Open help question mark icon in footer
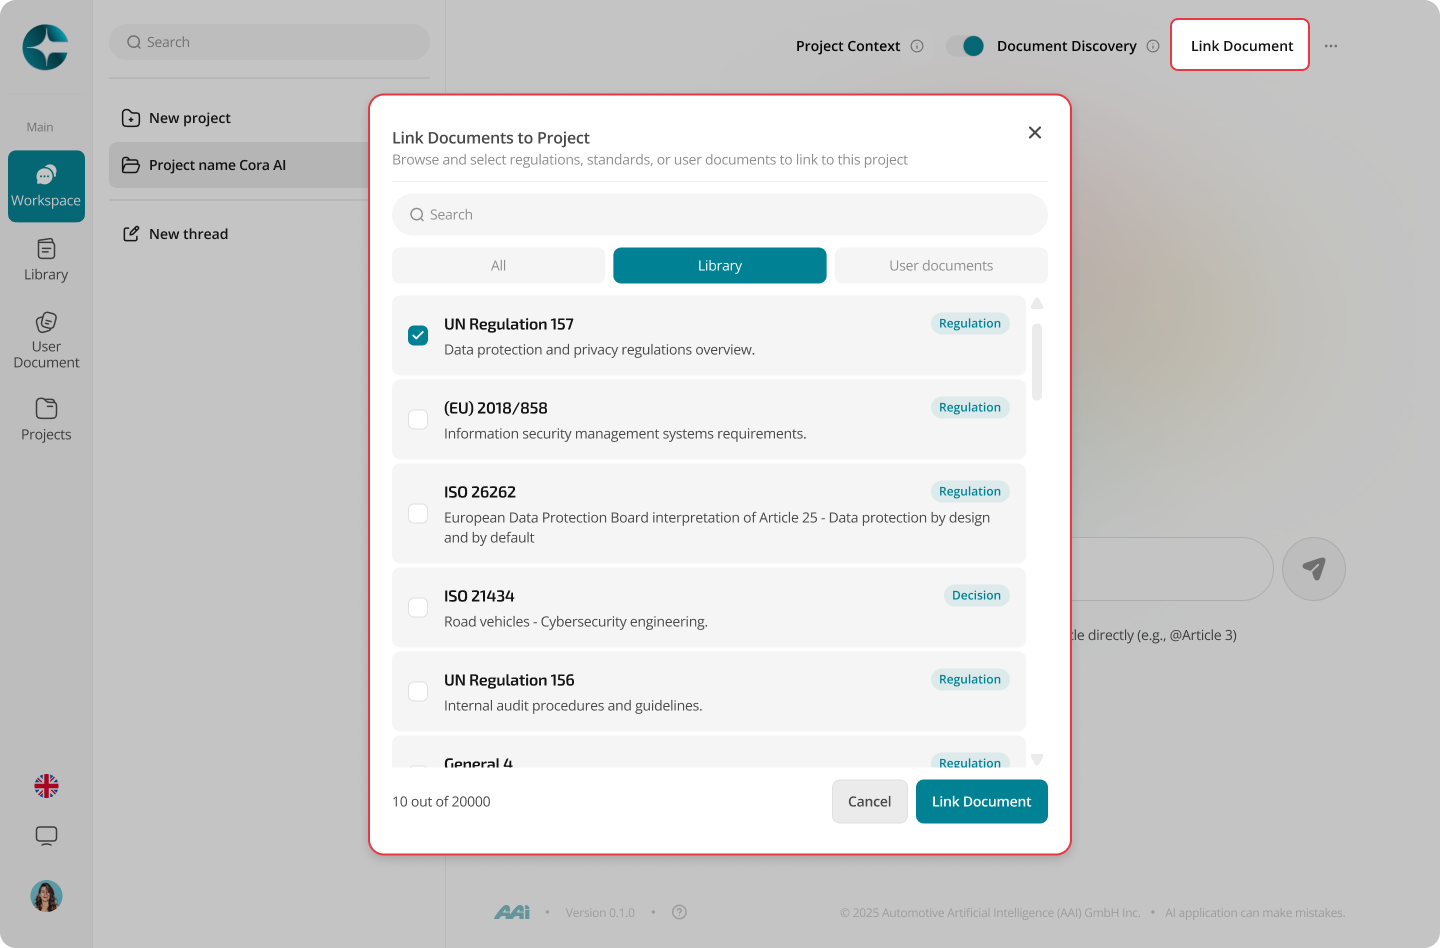 (680, 912)
